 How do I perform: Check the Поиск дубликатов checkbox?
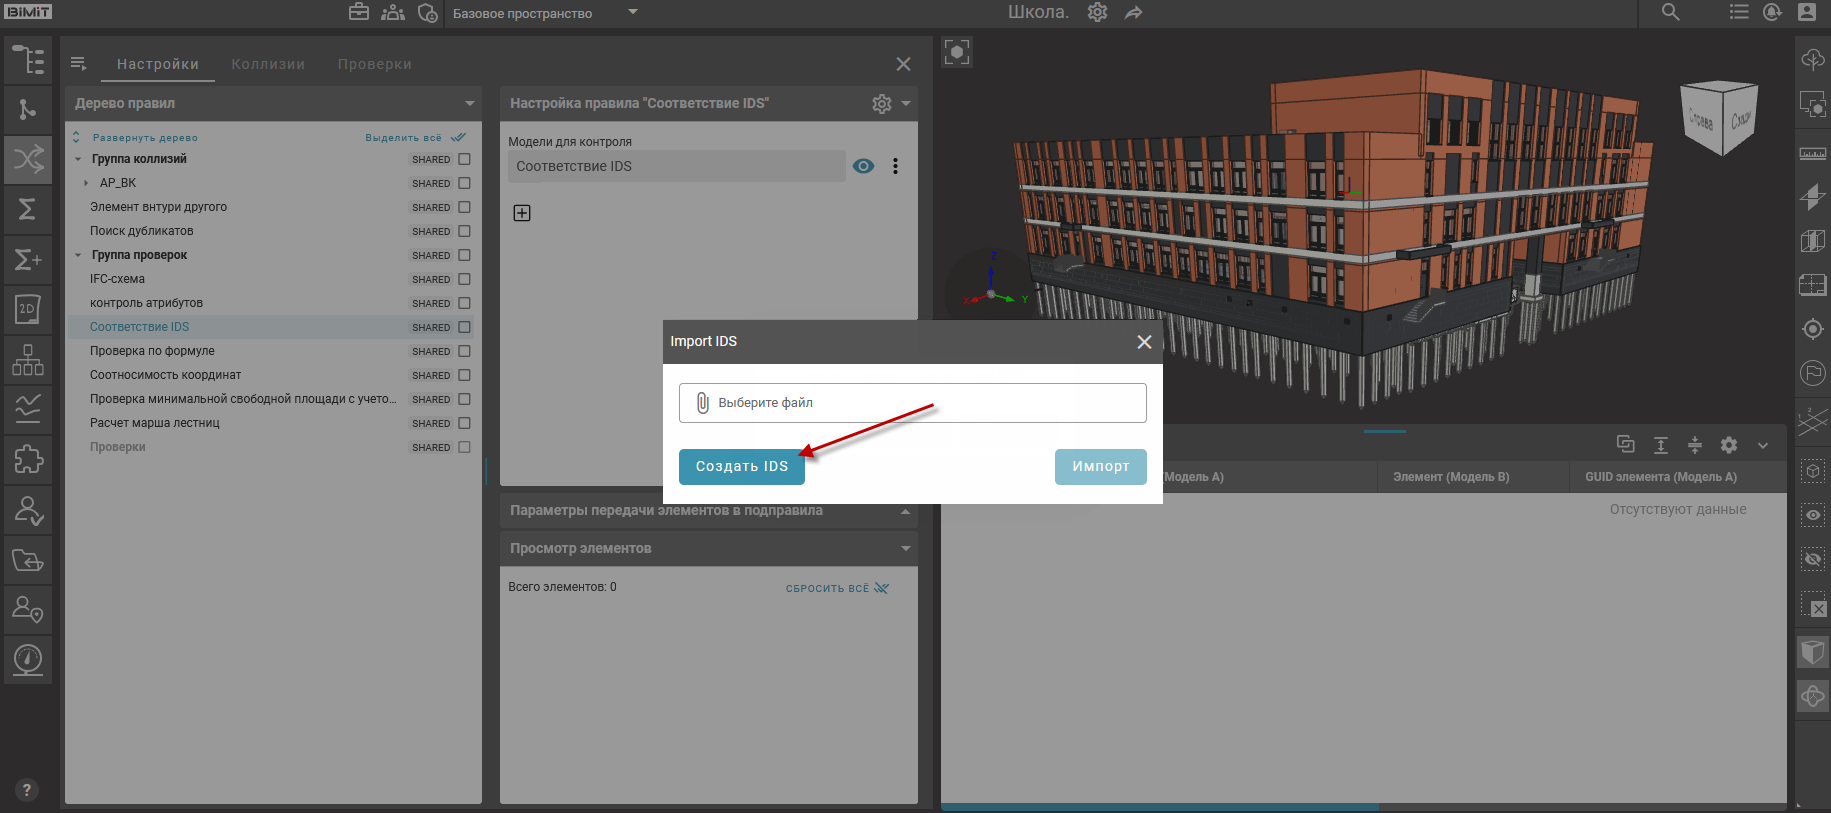pyautogui.click(x=464, y=231)
